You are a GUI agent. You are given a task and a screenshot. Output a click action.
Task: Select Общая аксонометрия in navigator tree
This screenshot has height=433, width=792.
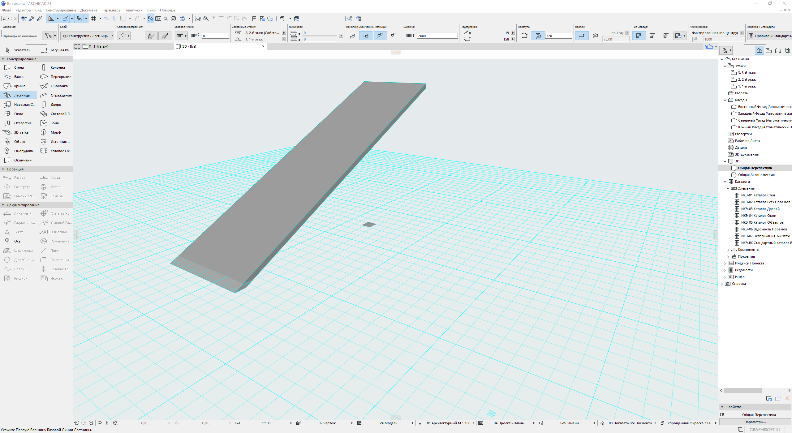756,175
